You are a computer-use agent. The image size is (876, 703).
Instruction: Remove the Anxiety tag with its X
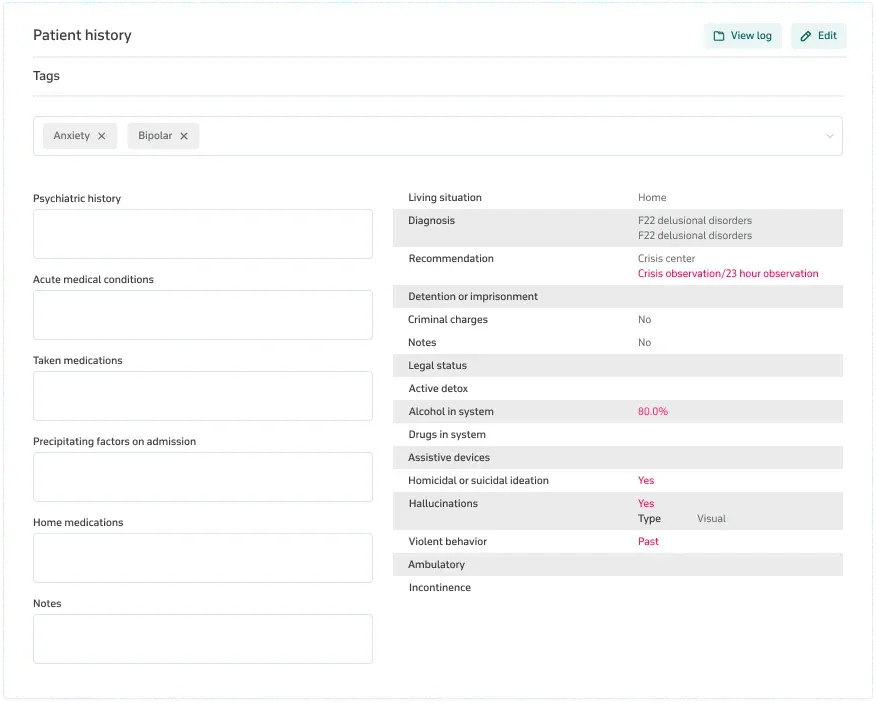102,136
